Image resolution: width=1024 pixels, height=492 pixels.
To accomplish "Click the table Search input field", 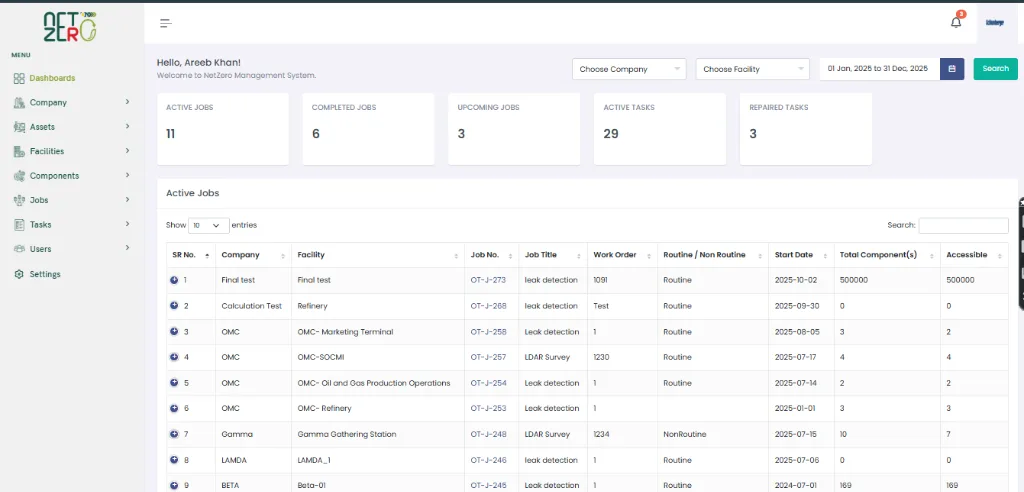I will tap(963, 225).
